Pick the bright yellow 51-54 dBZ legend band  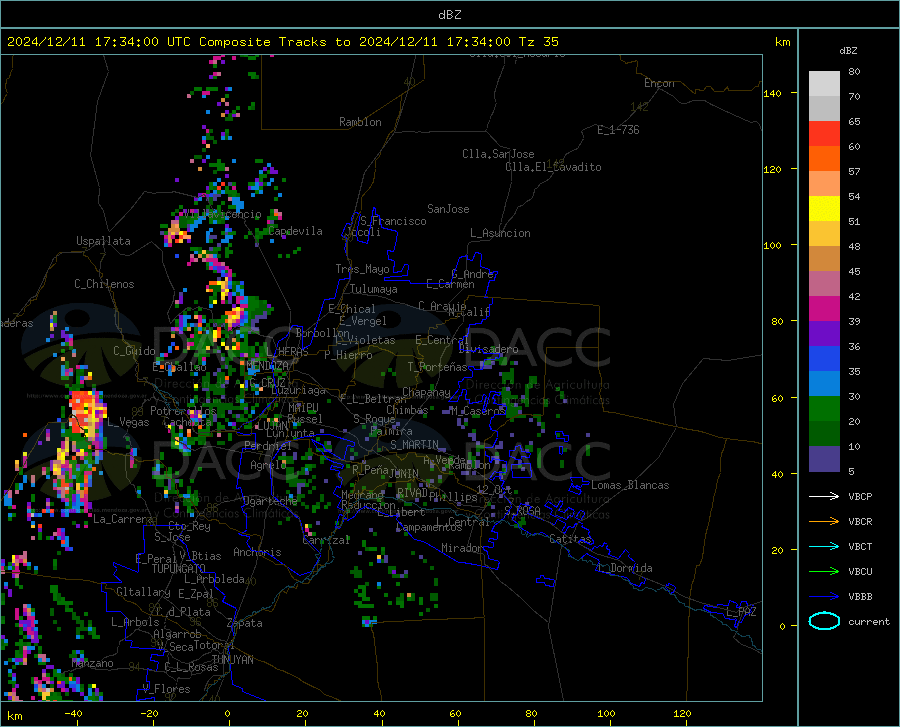point(824,209)
